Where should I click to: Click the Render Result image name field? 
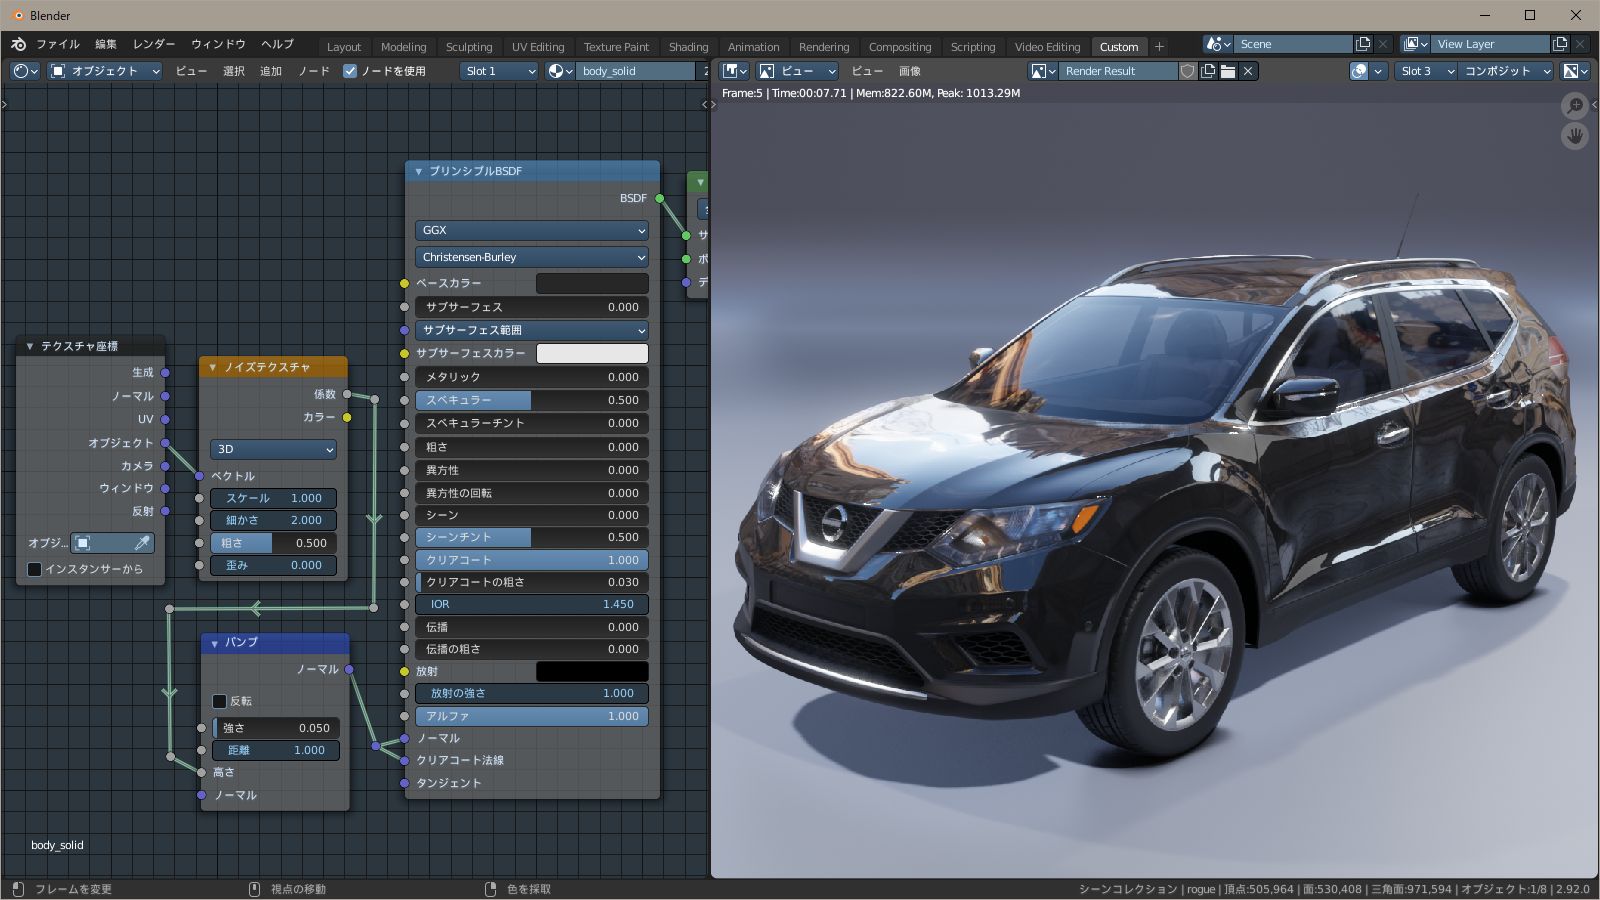[1118, 71]
